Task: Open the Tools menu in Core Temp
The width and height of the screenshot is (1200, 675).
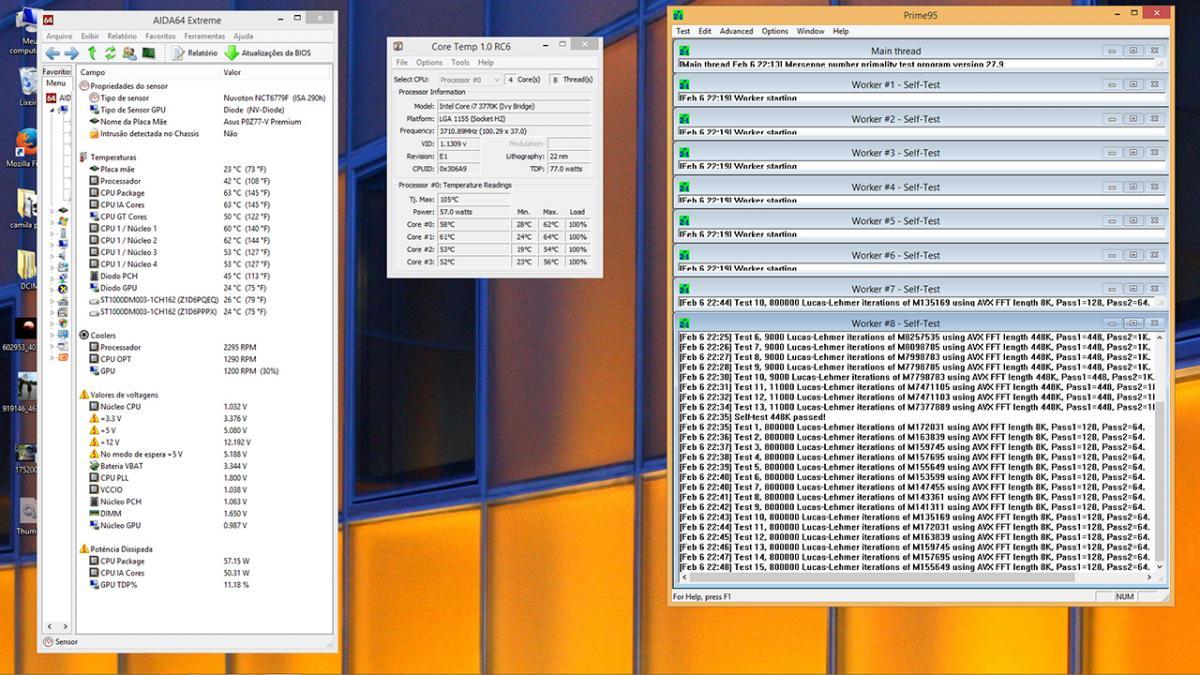Action: [x=460, y=62]
